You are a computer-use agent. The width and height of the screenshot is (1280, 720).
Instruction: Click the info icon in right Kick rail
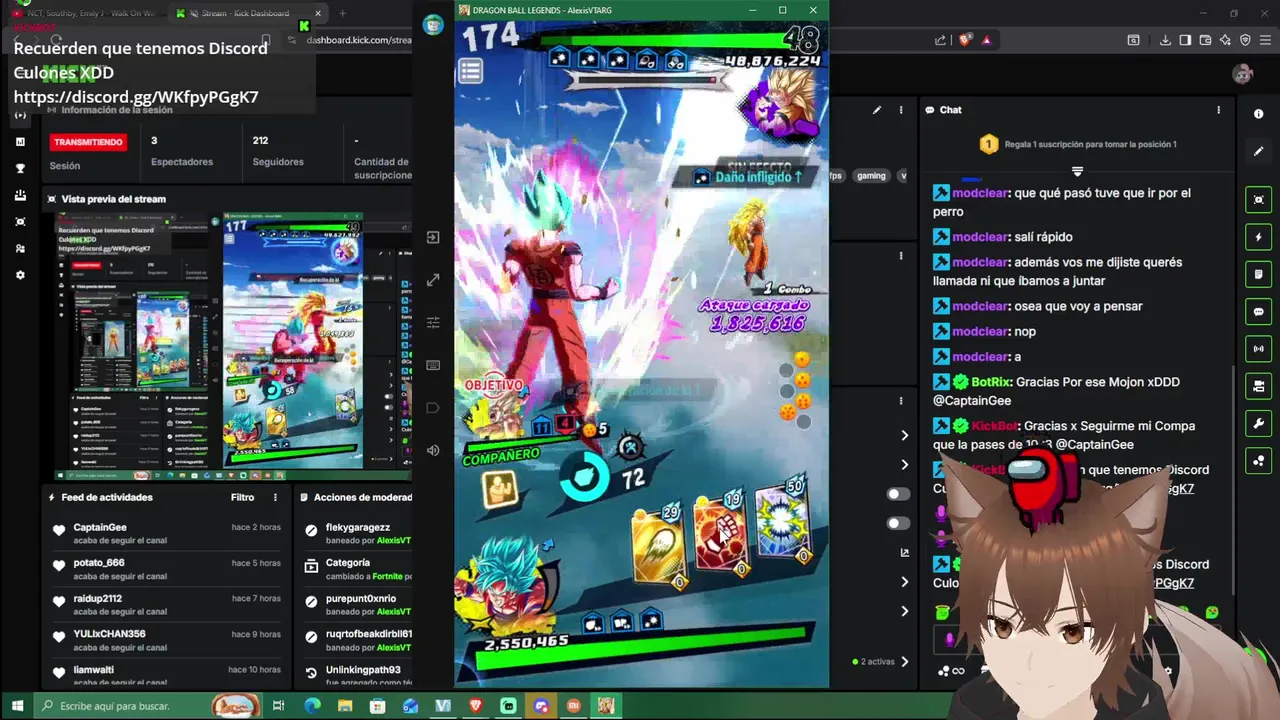coord(1258,114)
